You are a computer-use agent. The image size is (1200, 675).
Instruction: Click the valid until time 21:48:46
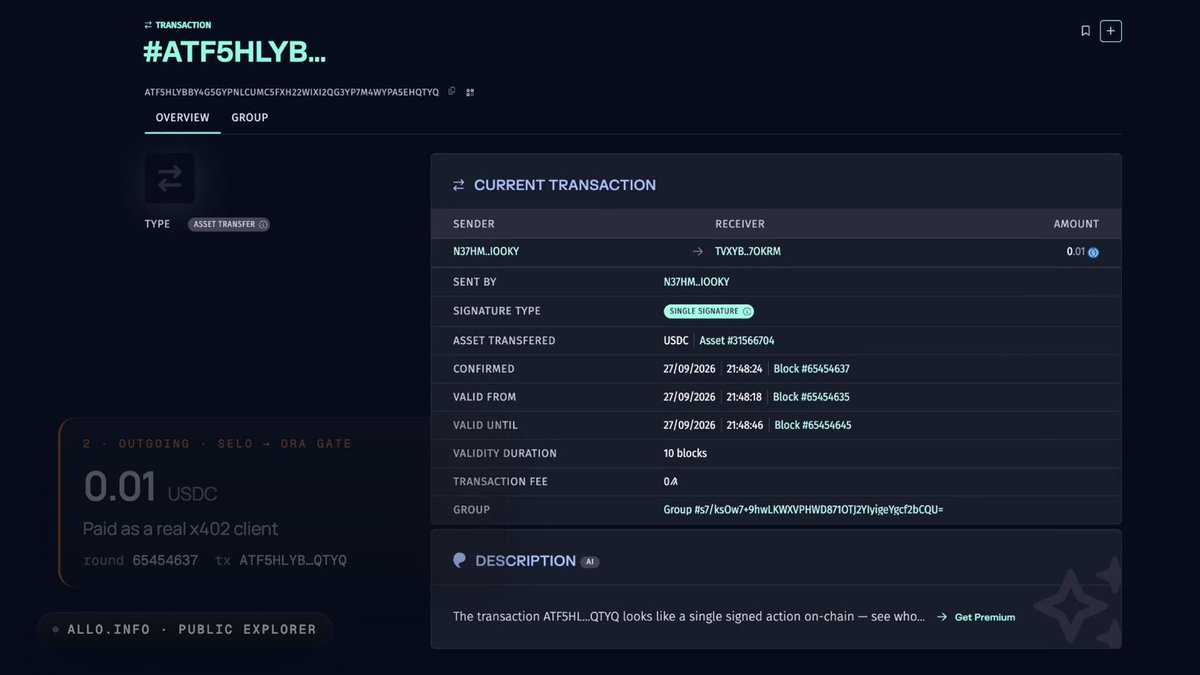pyautogui.click(x=744, y=425)
